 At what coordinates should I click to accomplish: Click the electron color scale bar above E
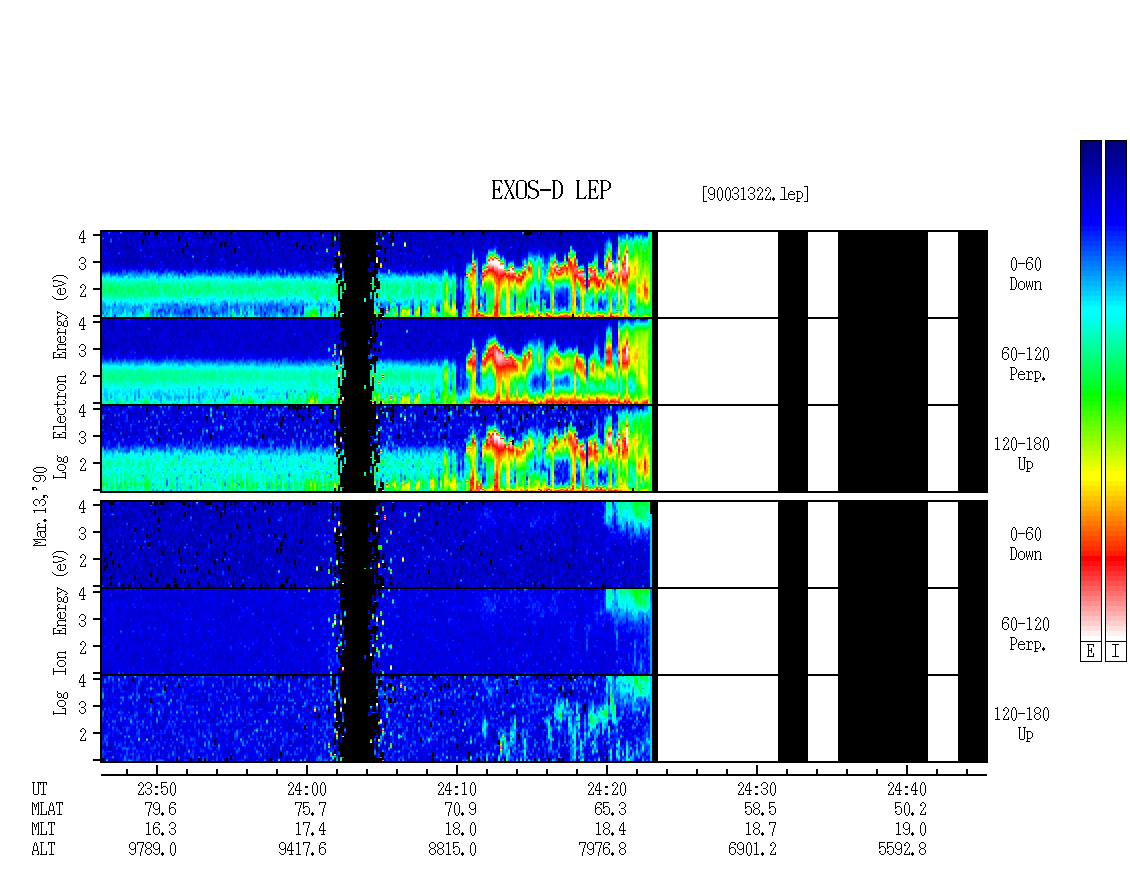coord(1090,390)
